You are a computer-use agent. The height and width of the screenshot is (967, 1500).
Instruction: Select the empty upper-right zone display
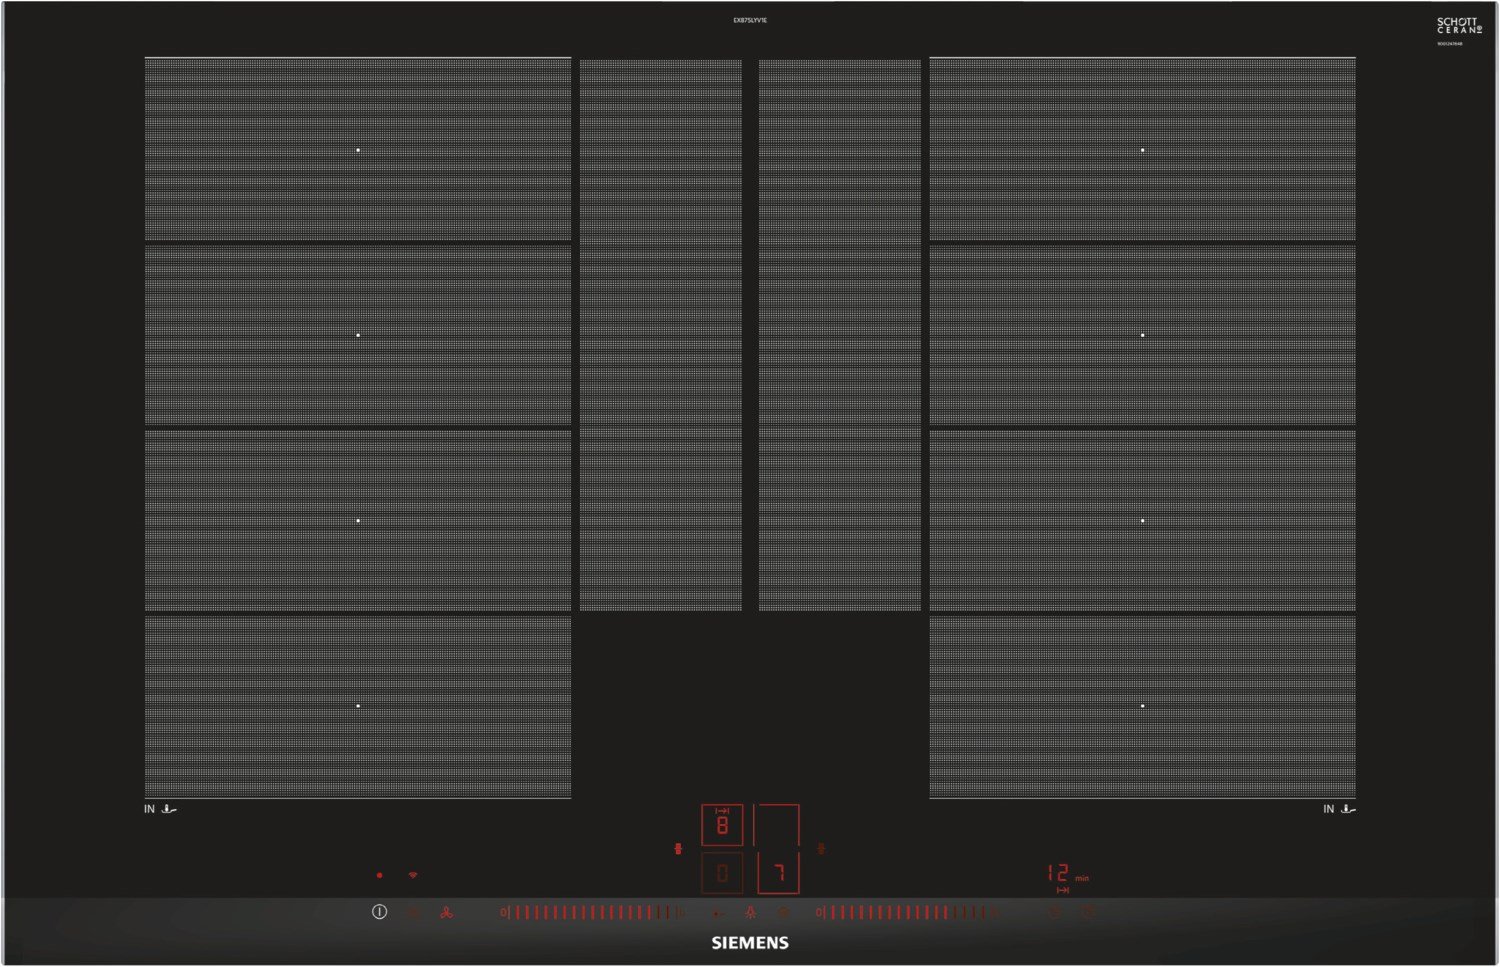[777, 825]
